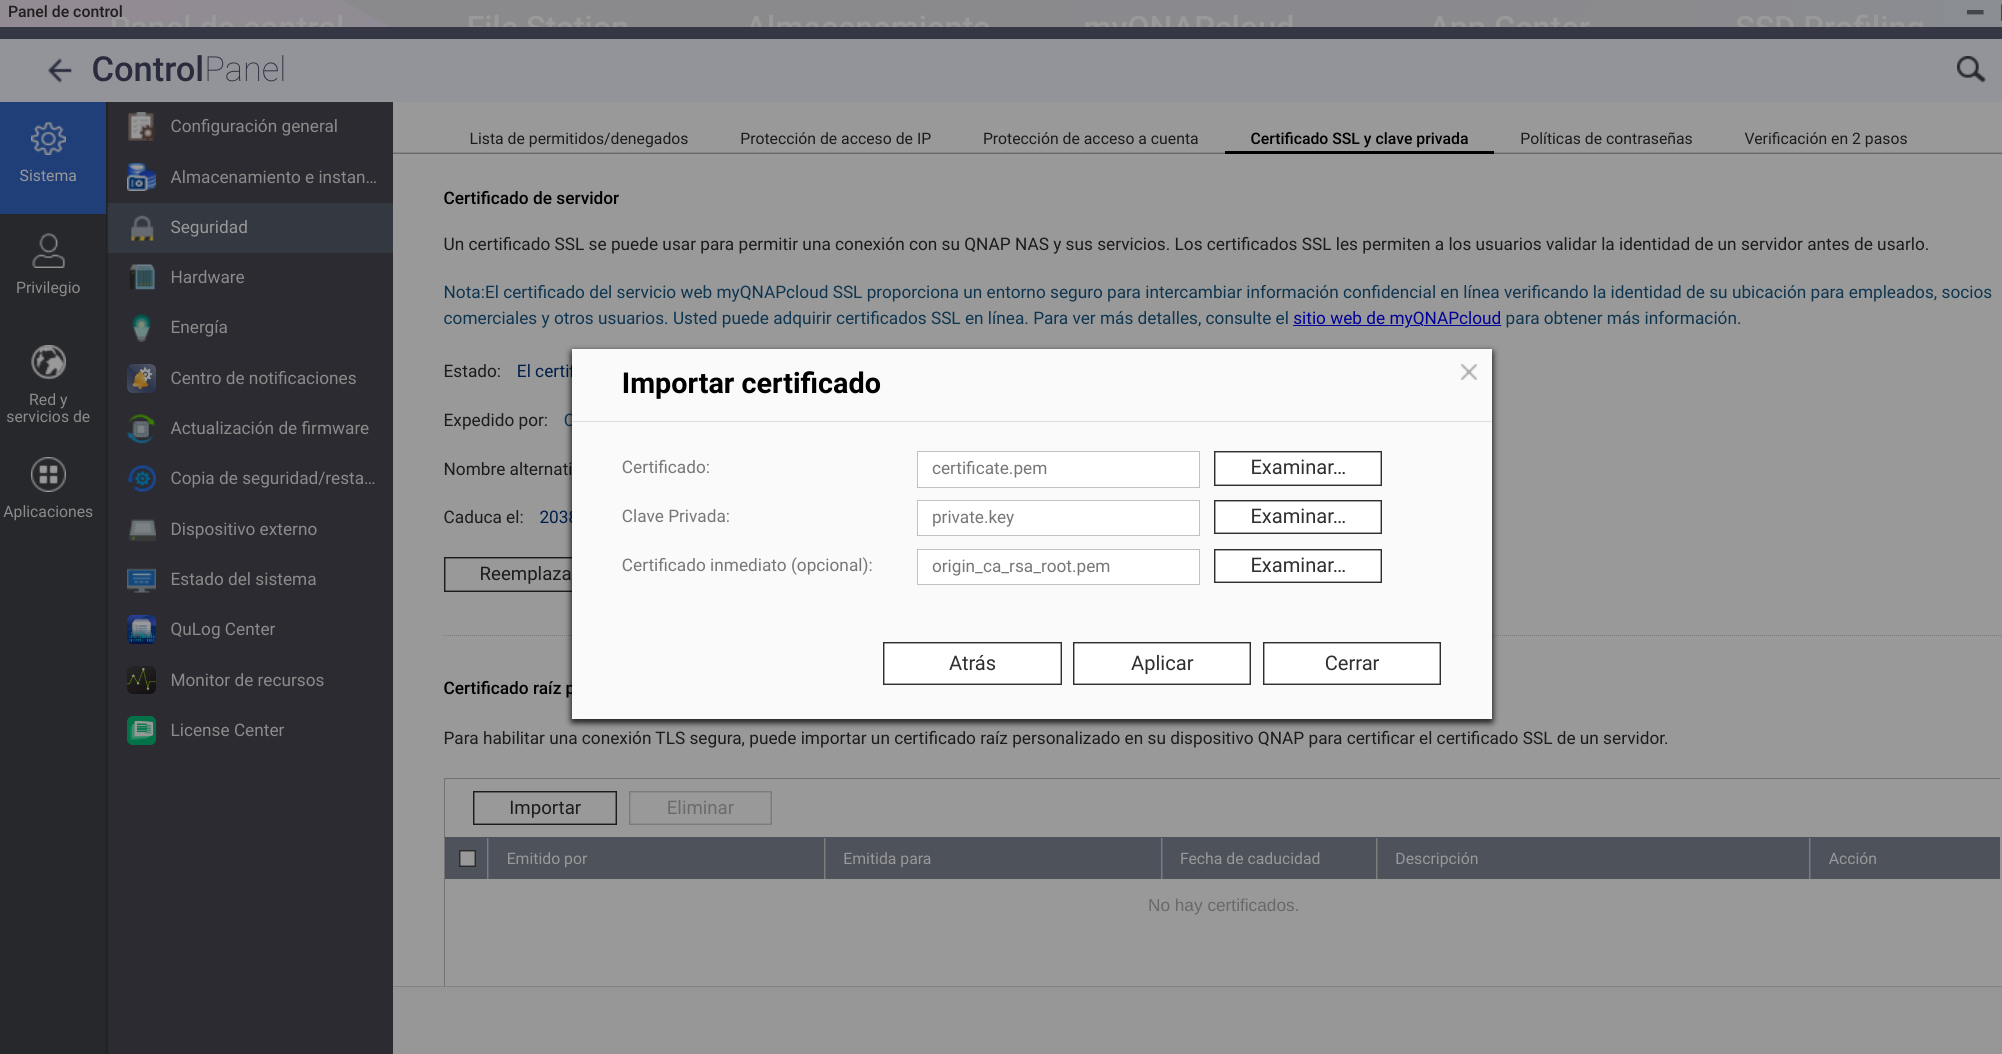Close the Importar certificado dialog
The width and height of the screenshot is (2002, 1054).
[x=1468, y=372]
